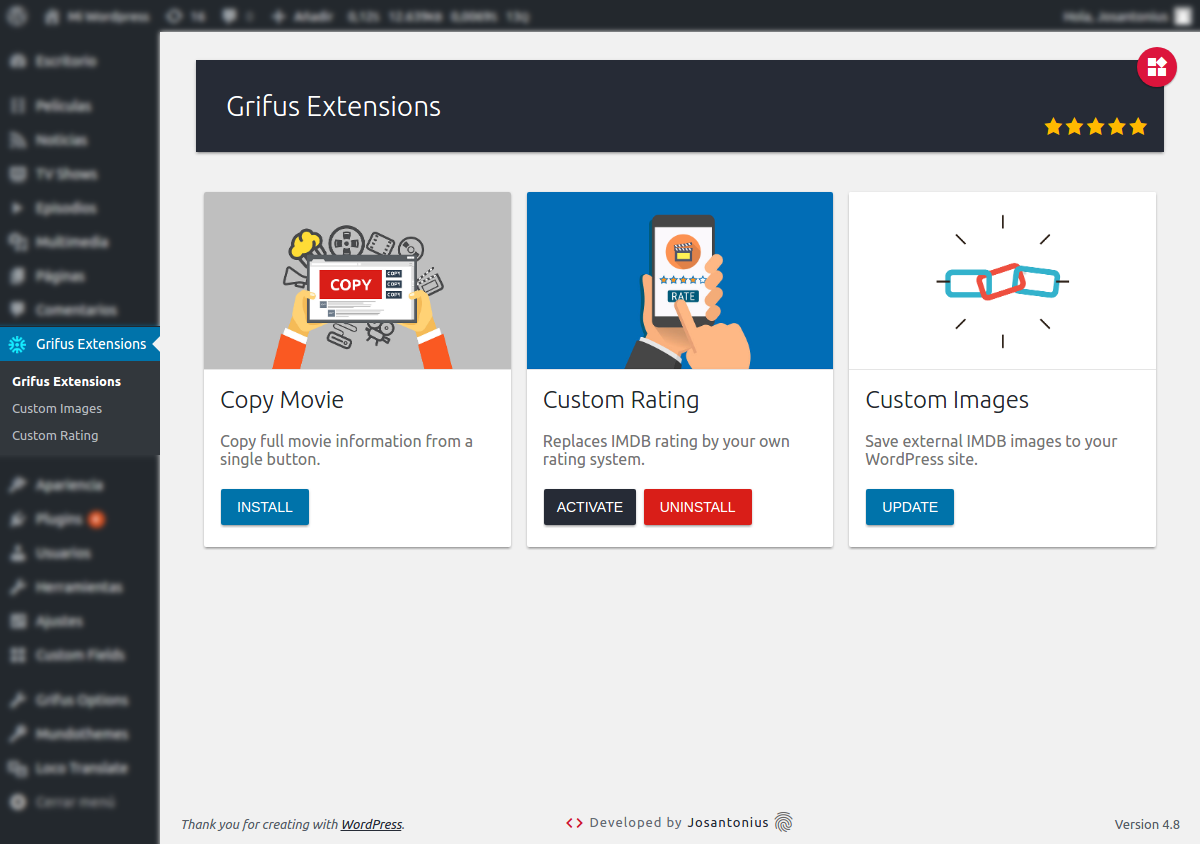Click the fingerprint icon in footer
This screenshot has width=1200, height=844.
pos(783,822)
